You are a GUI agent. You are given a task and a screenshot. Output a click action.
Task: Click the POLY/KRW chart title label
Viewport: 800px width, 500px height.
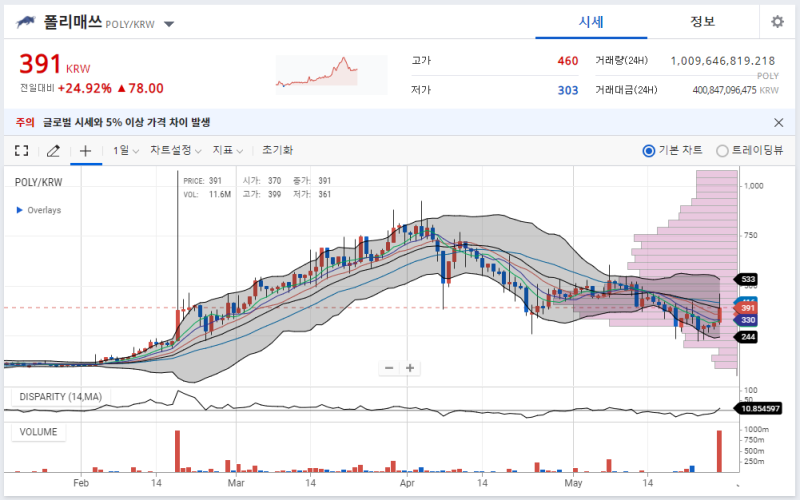coord(38,182)
